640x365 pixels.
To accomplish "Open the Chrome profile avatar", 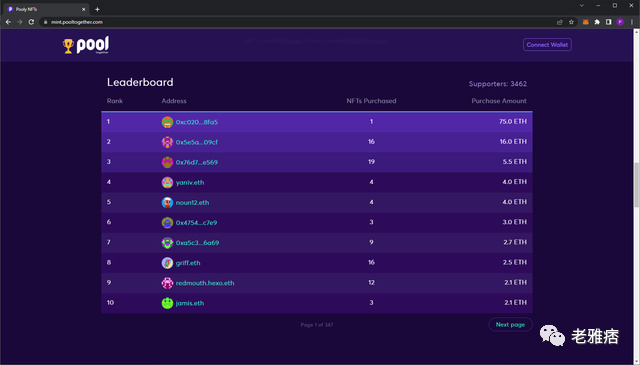I will click(620, 22).
